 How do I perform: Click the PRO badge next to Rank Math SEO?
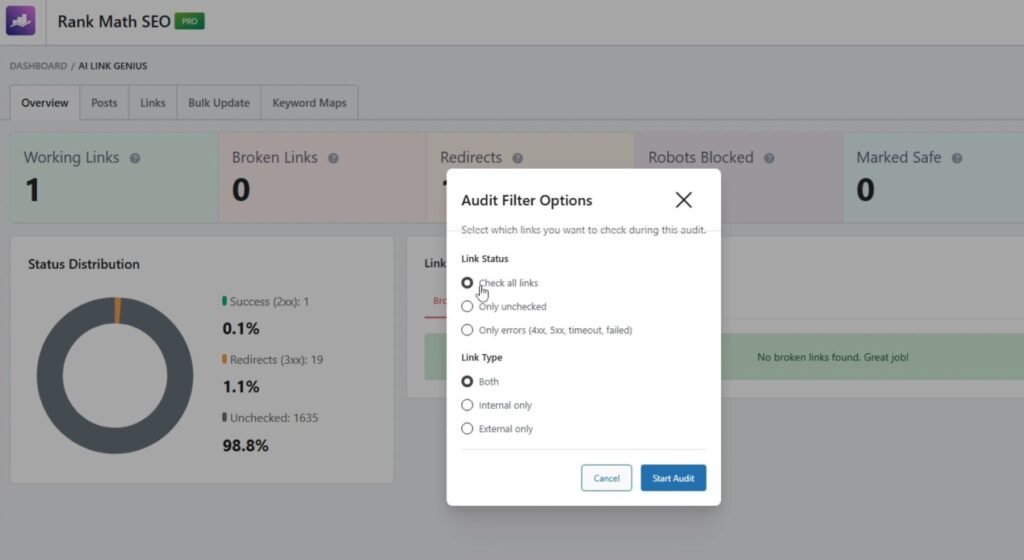click(189, 22)
